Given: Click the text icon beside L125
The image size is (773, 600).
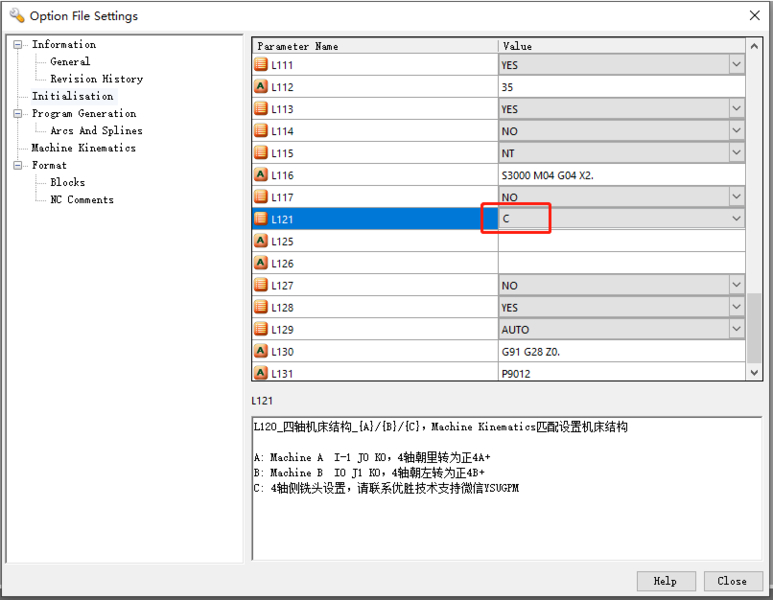Looking at the screenshot, I should (x=261, y=241).
